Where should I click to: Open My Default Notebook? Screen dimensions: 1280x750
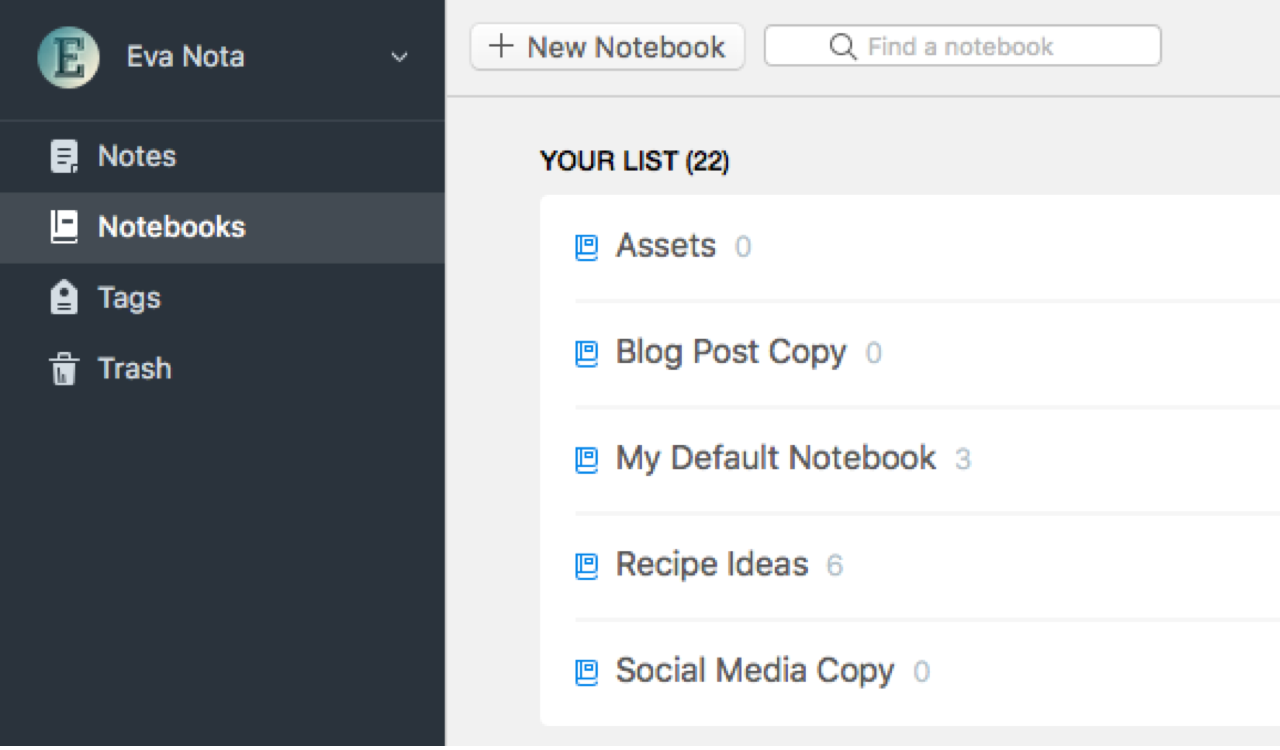(x=776, y=458)
